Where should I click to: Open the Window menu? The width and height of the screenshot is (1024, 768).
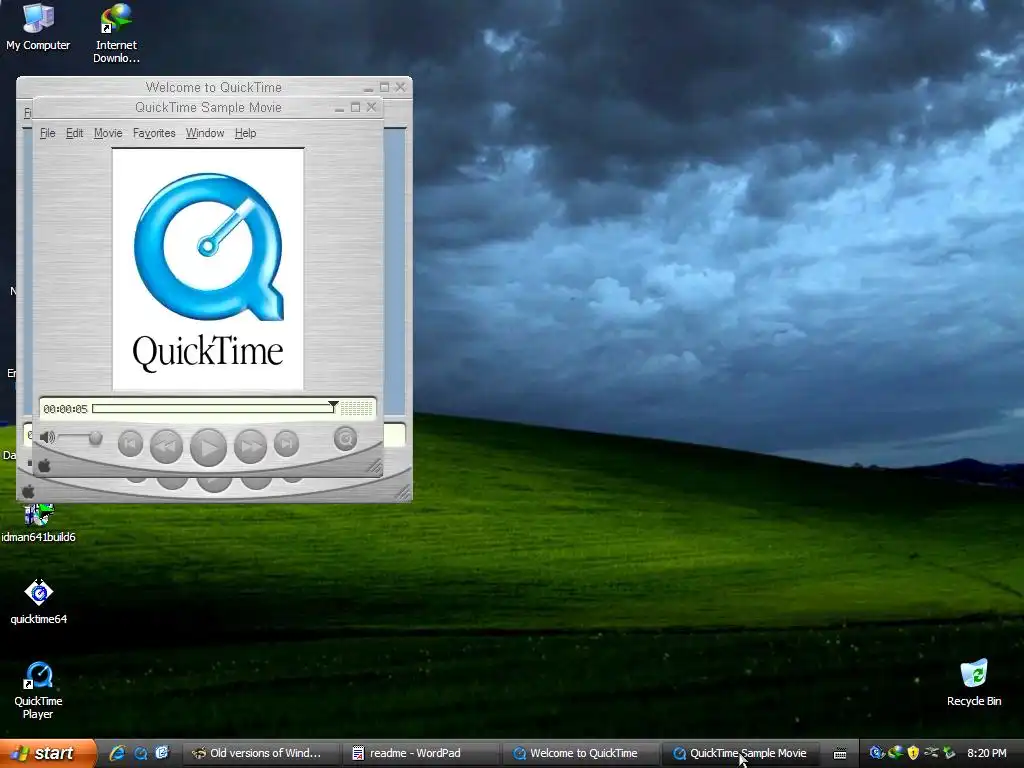205,133
